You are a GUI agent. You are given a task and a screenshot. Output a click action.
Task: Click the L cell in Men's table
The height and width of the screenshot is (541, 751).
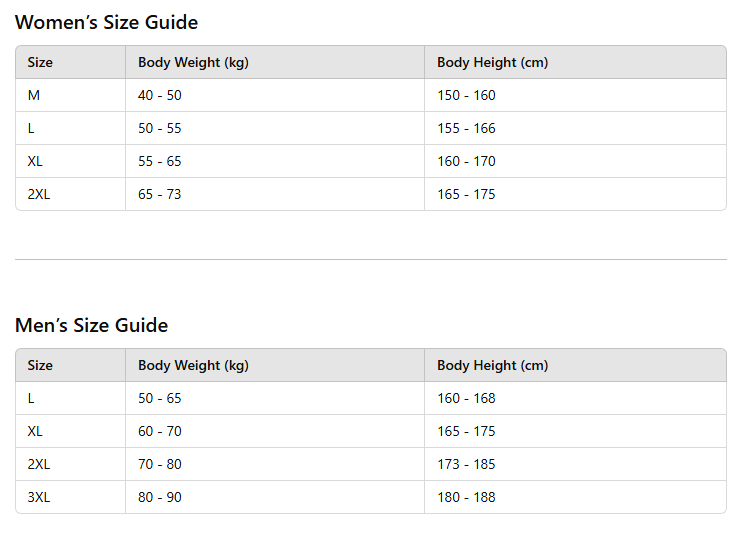pos(31,398)
